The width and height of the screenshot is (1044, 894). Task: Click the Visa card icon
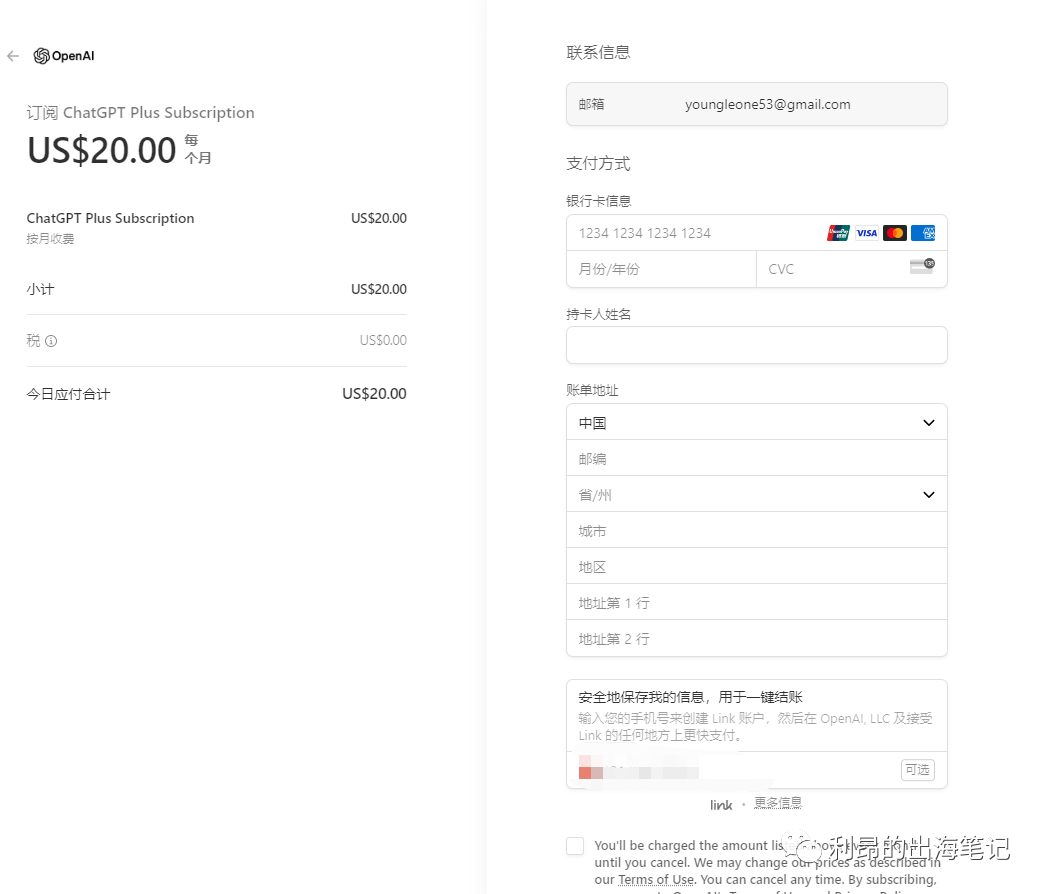pyautogui.click(x=866, y=233)
